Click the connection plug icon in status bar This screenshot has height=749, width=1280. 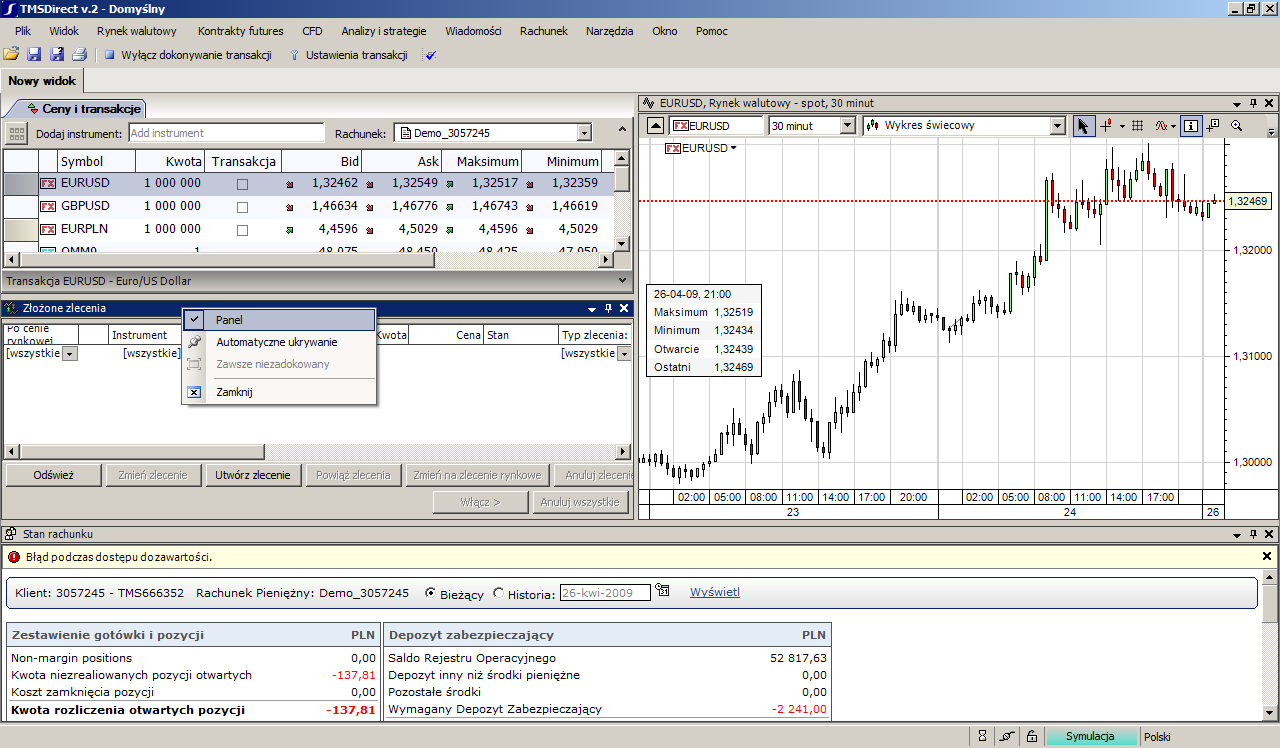click(x=1008, y=736)
